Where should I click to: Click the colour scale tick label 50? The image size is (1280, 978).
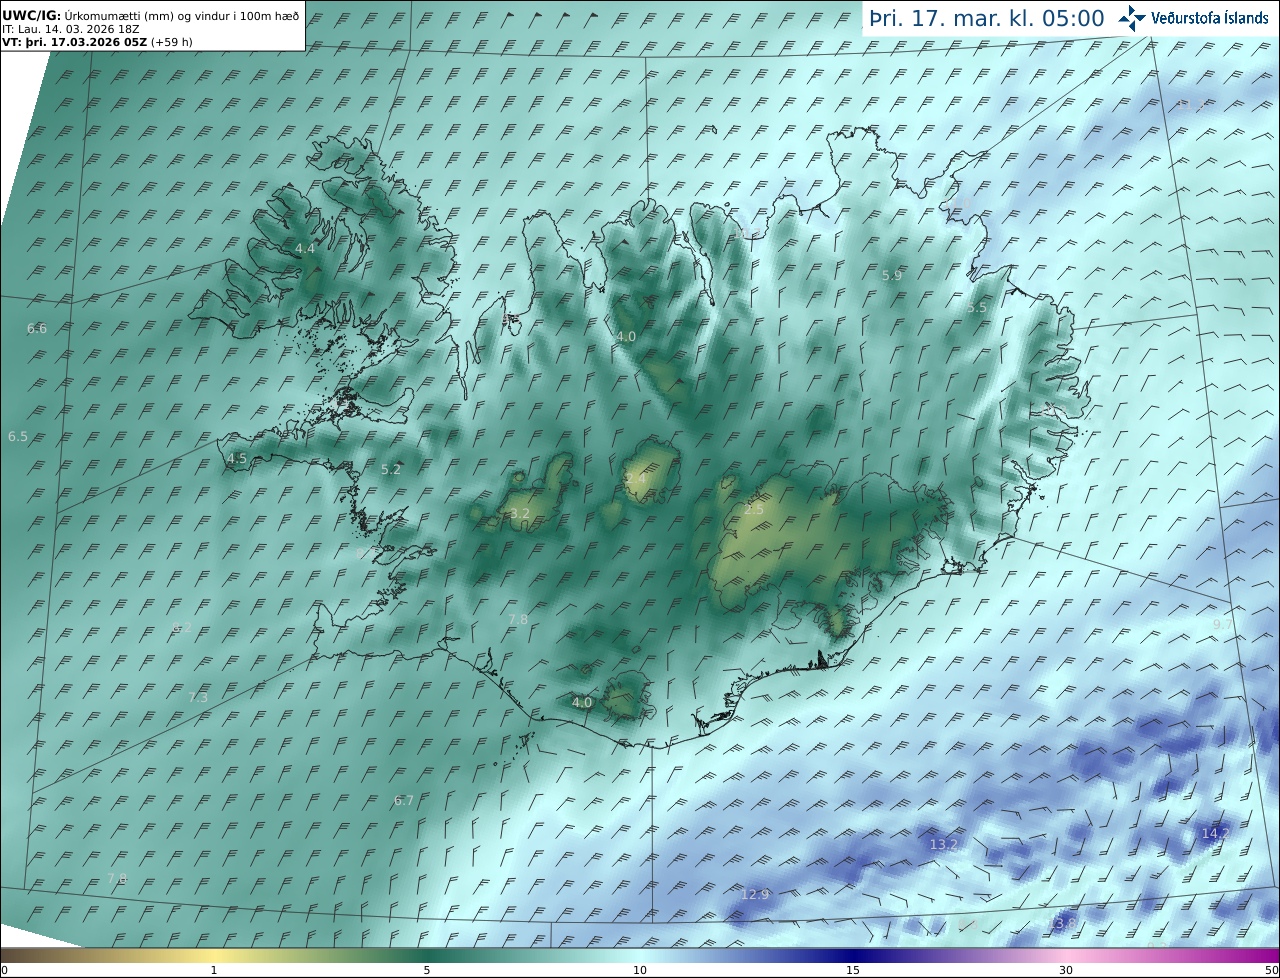[1271, 970]
